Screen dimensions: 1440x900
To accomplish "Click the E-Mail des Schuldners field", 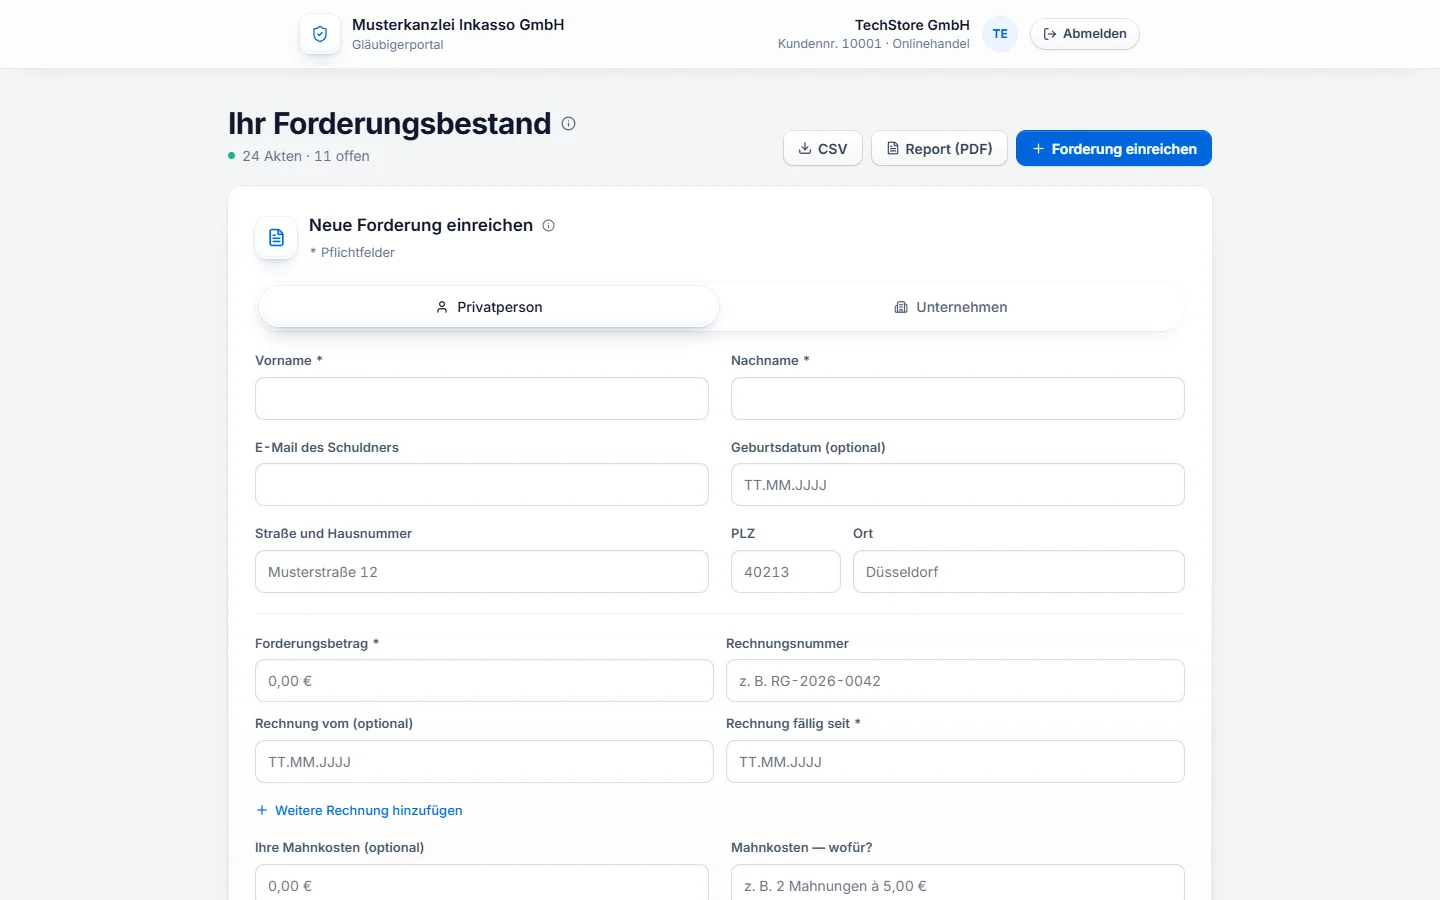I will (482, 485).
